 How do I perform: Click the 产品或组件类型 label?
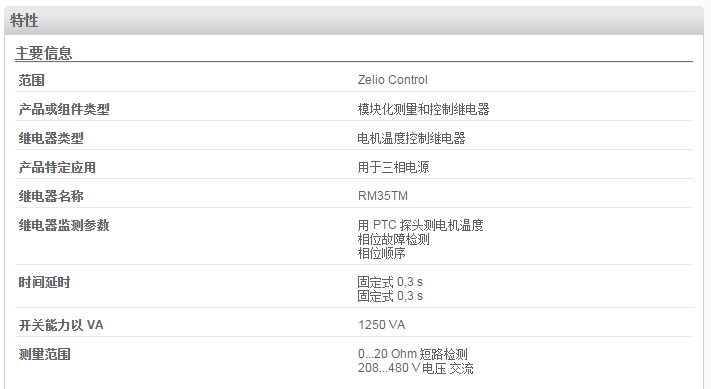point(64,109)
